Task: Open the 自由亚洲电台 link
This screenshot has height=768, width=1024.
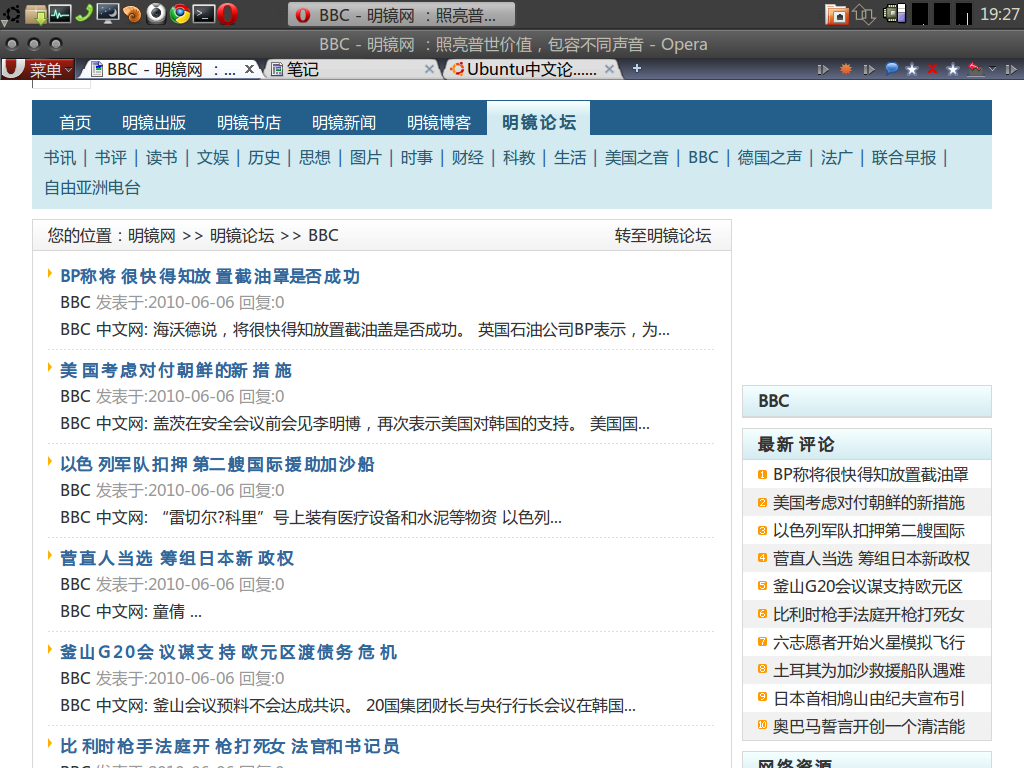Action: click(x=92, y=188)
